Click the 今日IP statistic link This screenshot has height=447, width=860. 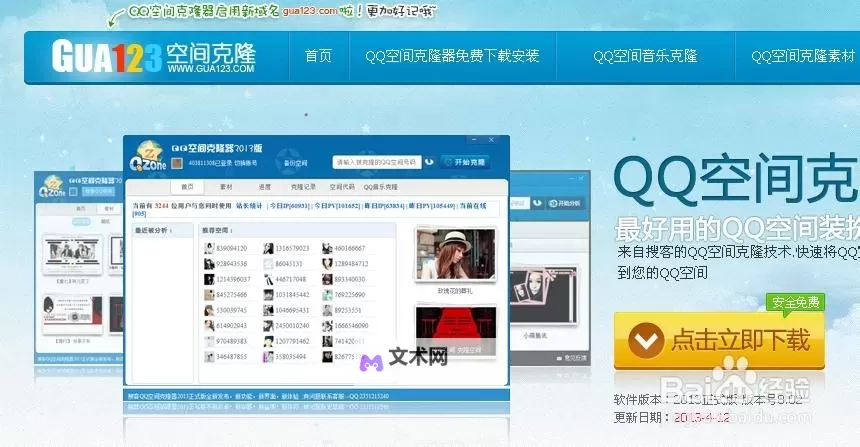tap(288, 206)
